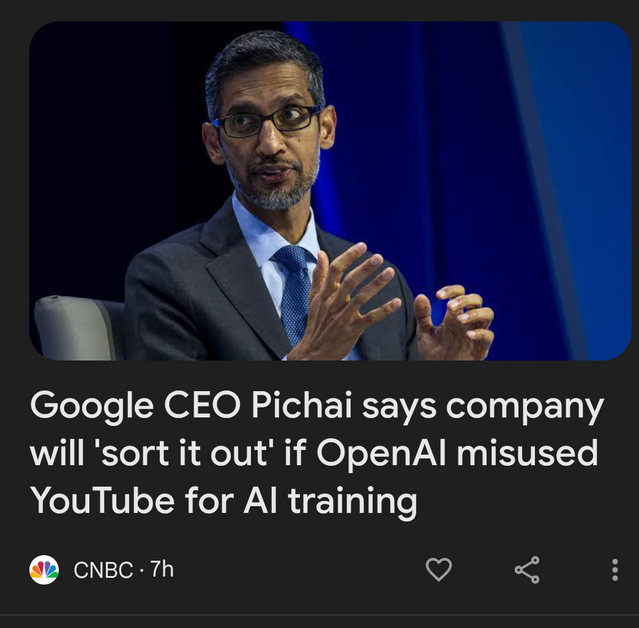
Task: Click the divider line below the card
Action: click(x=320, y=614)
